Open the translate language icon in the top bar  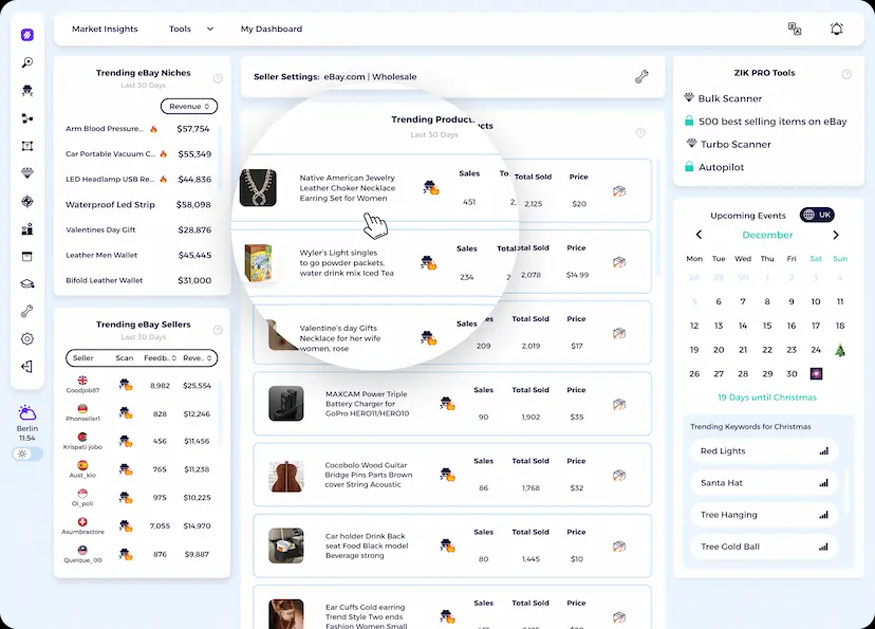(795, 29)
